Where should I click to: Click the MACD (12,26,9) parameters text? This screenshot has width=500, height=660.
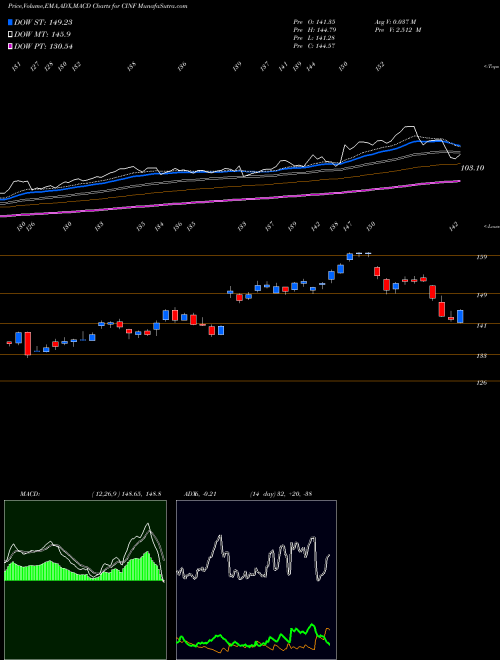coord(126,494)
